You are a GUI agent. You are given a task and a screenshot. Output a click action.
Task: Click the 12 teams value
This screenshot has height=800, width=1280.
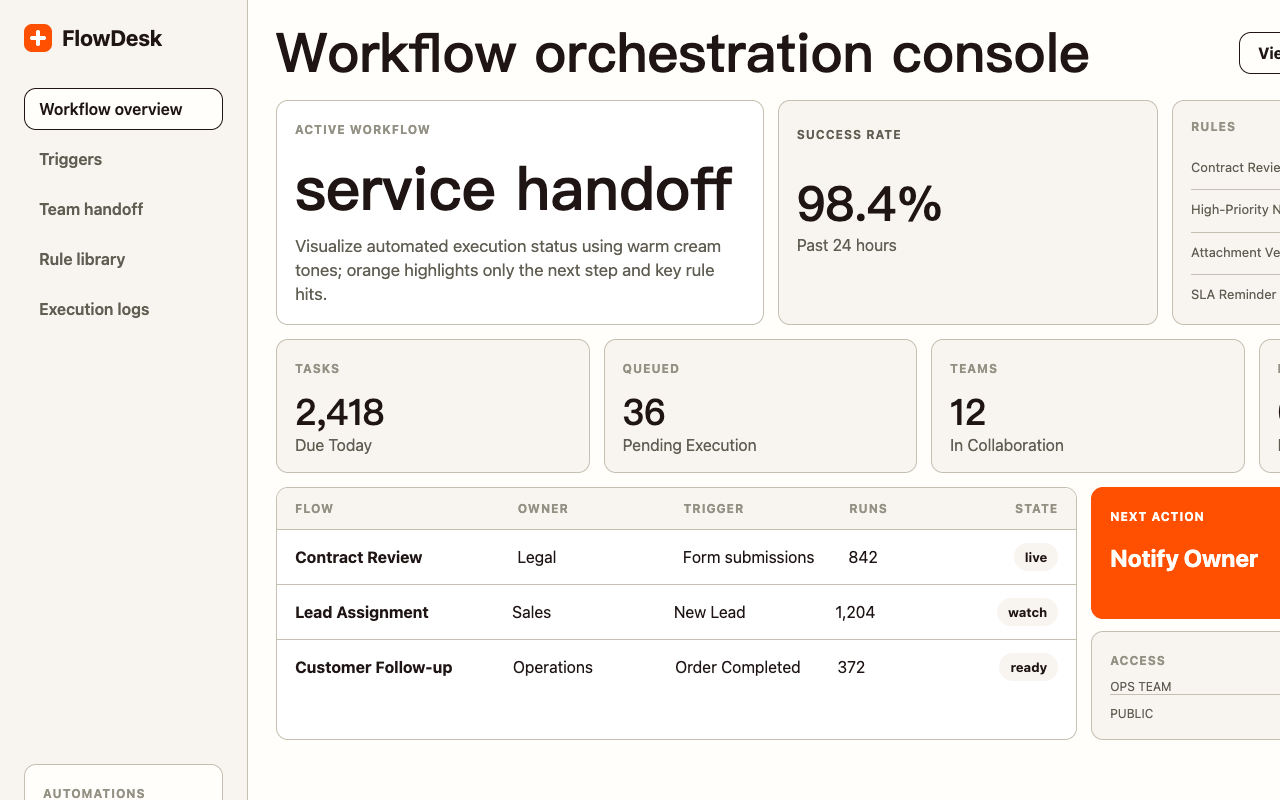tap(968, 412)
